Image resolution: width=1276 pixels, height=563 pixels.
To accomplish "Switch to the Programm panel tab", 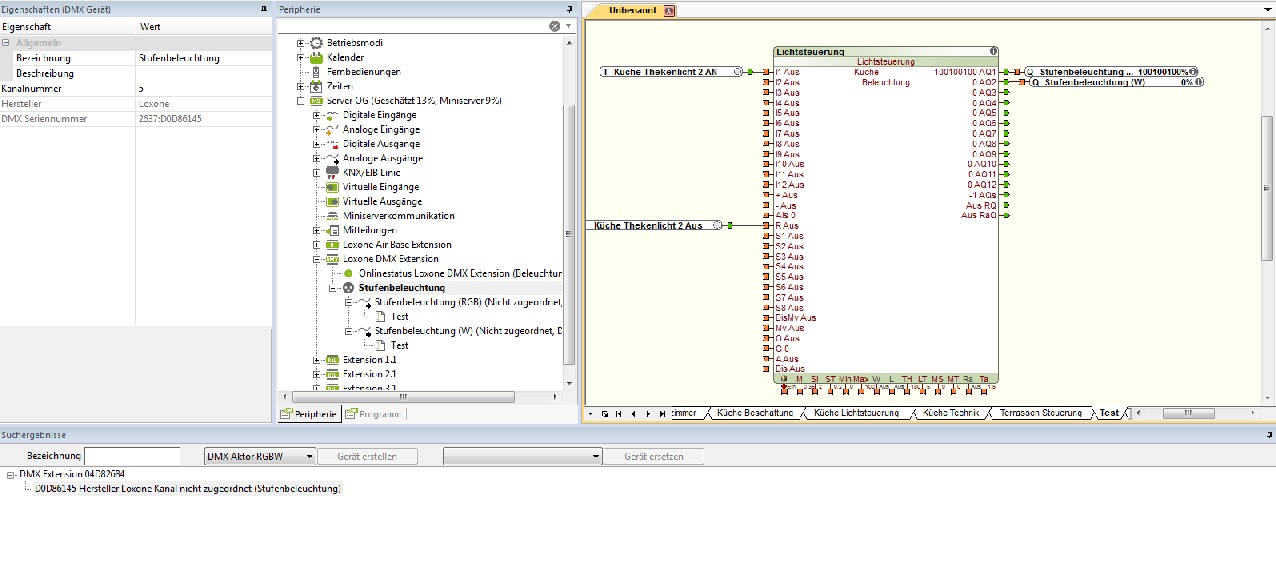I will click(x=374, y=414).
